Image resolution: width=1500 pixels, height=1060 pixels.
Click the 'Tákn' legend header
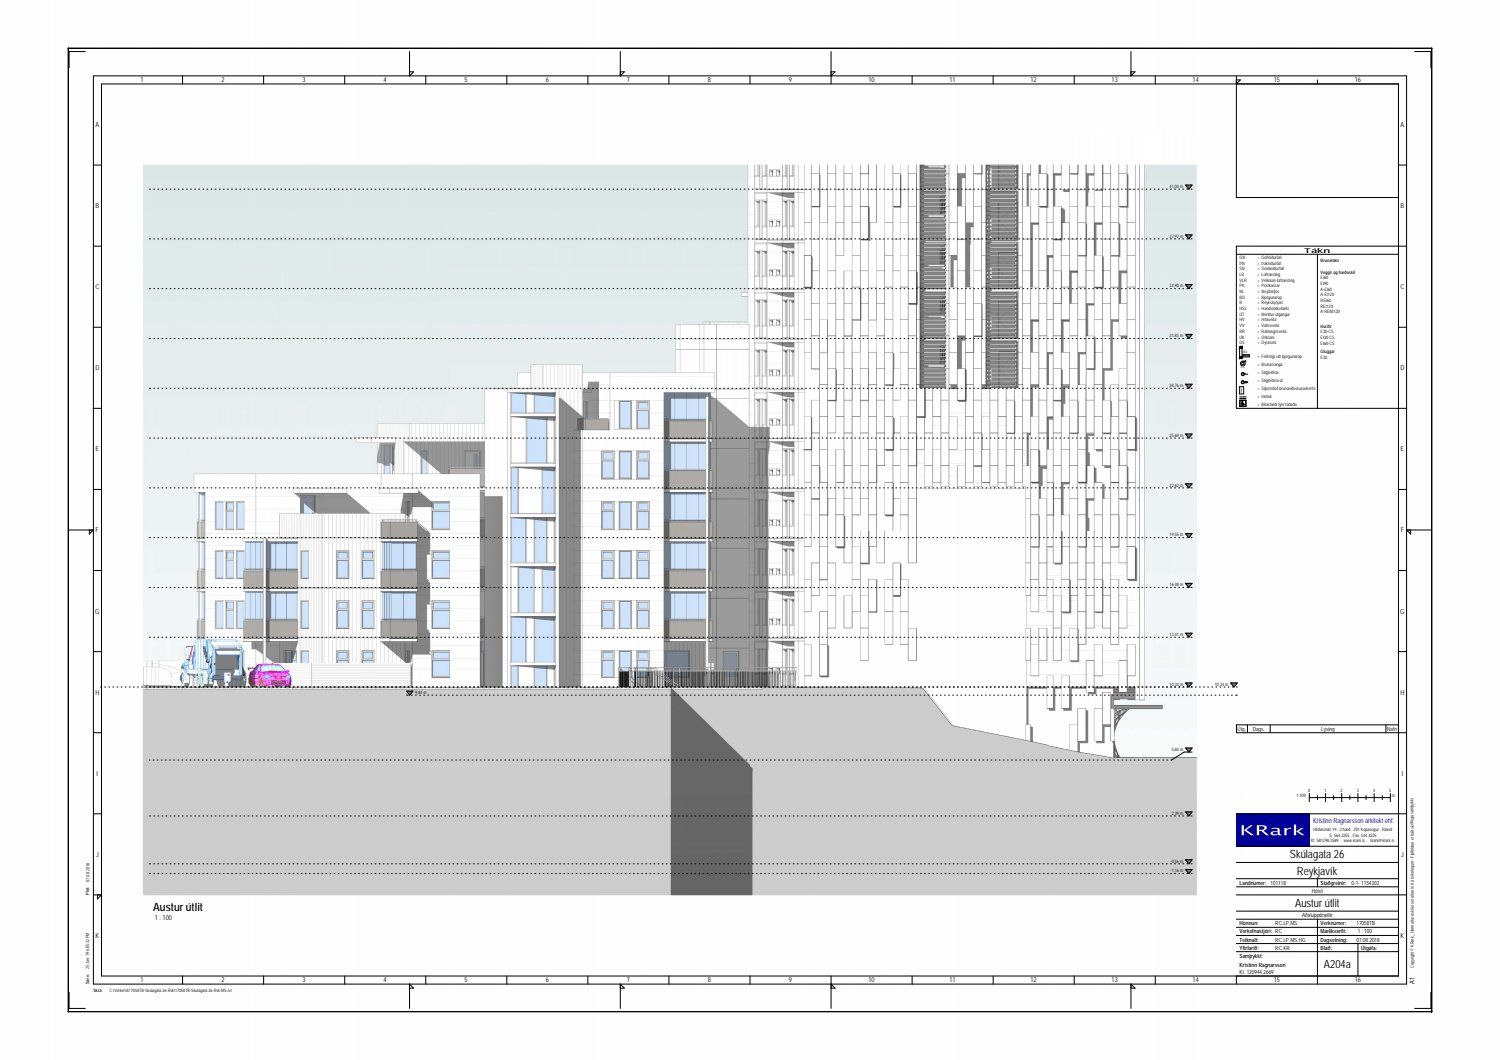point(1316,251)
